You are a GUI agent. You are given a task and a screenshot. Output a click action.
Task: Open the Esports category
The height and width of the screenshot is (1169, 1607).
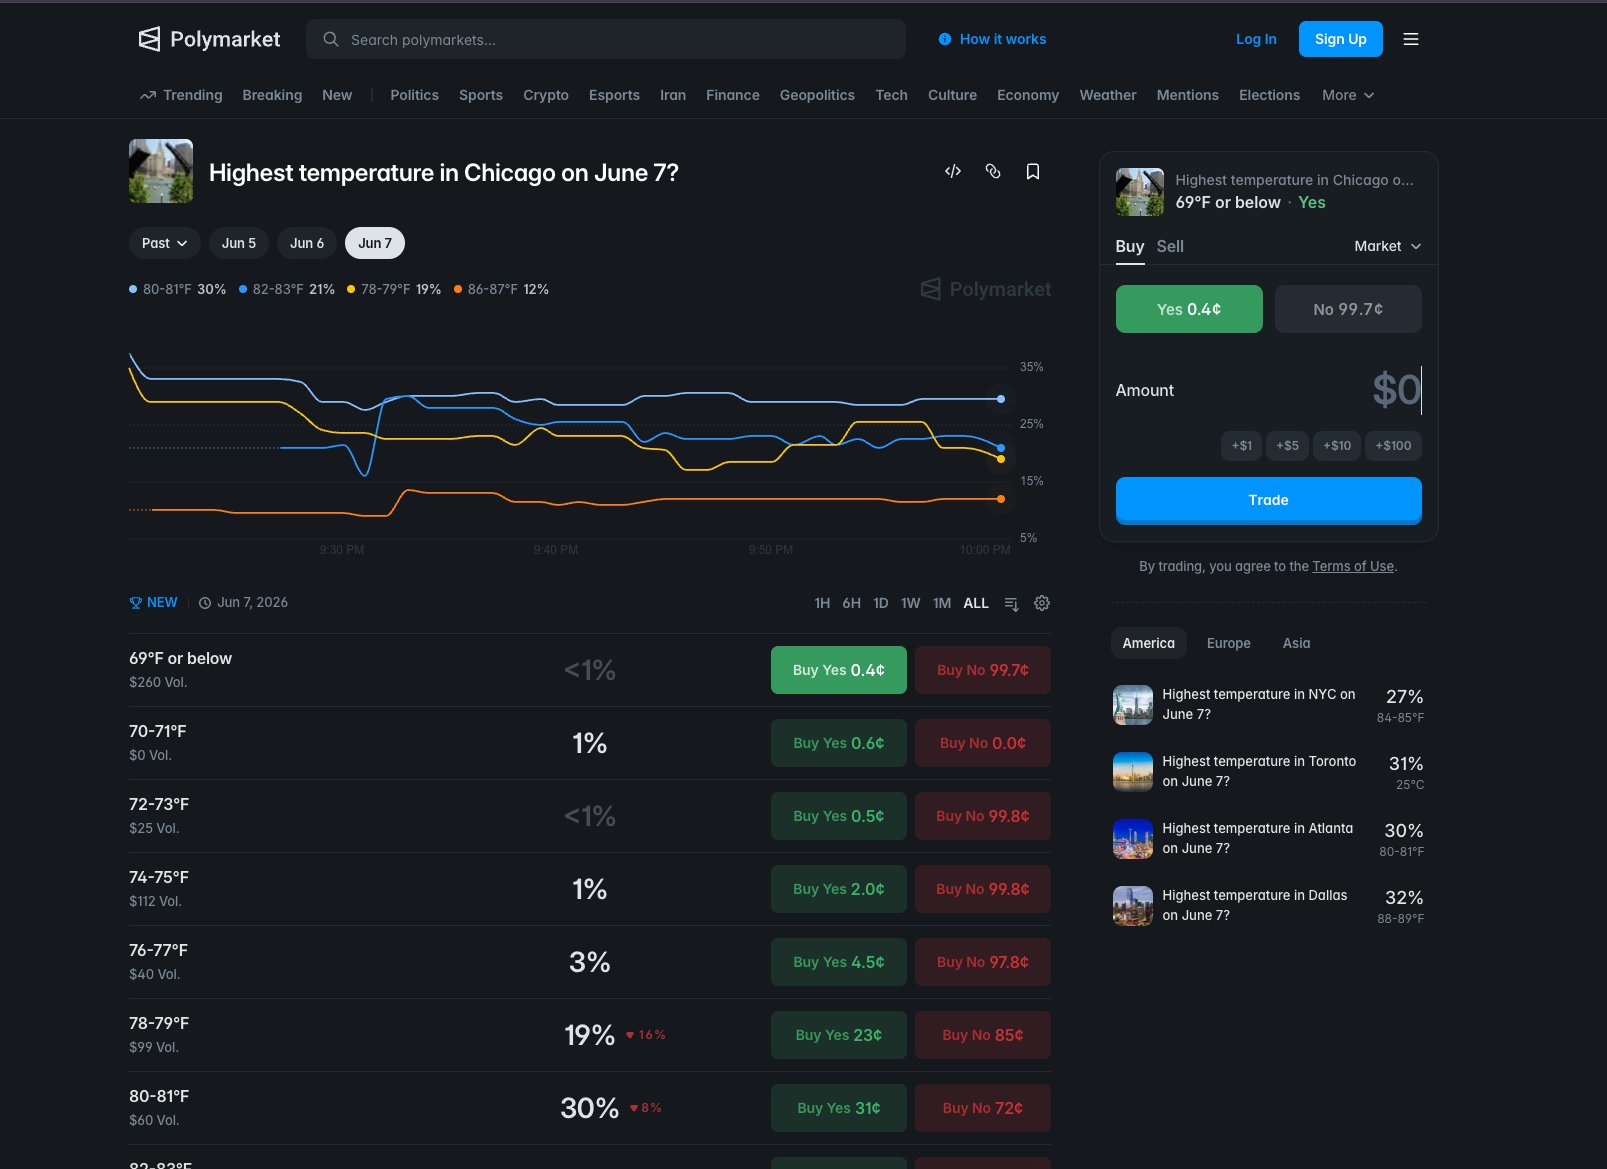pos(614,95)
